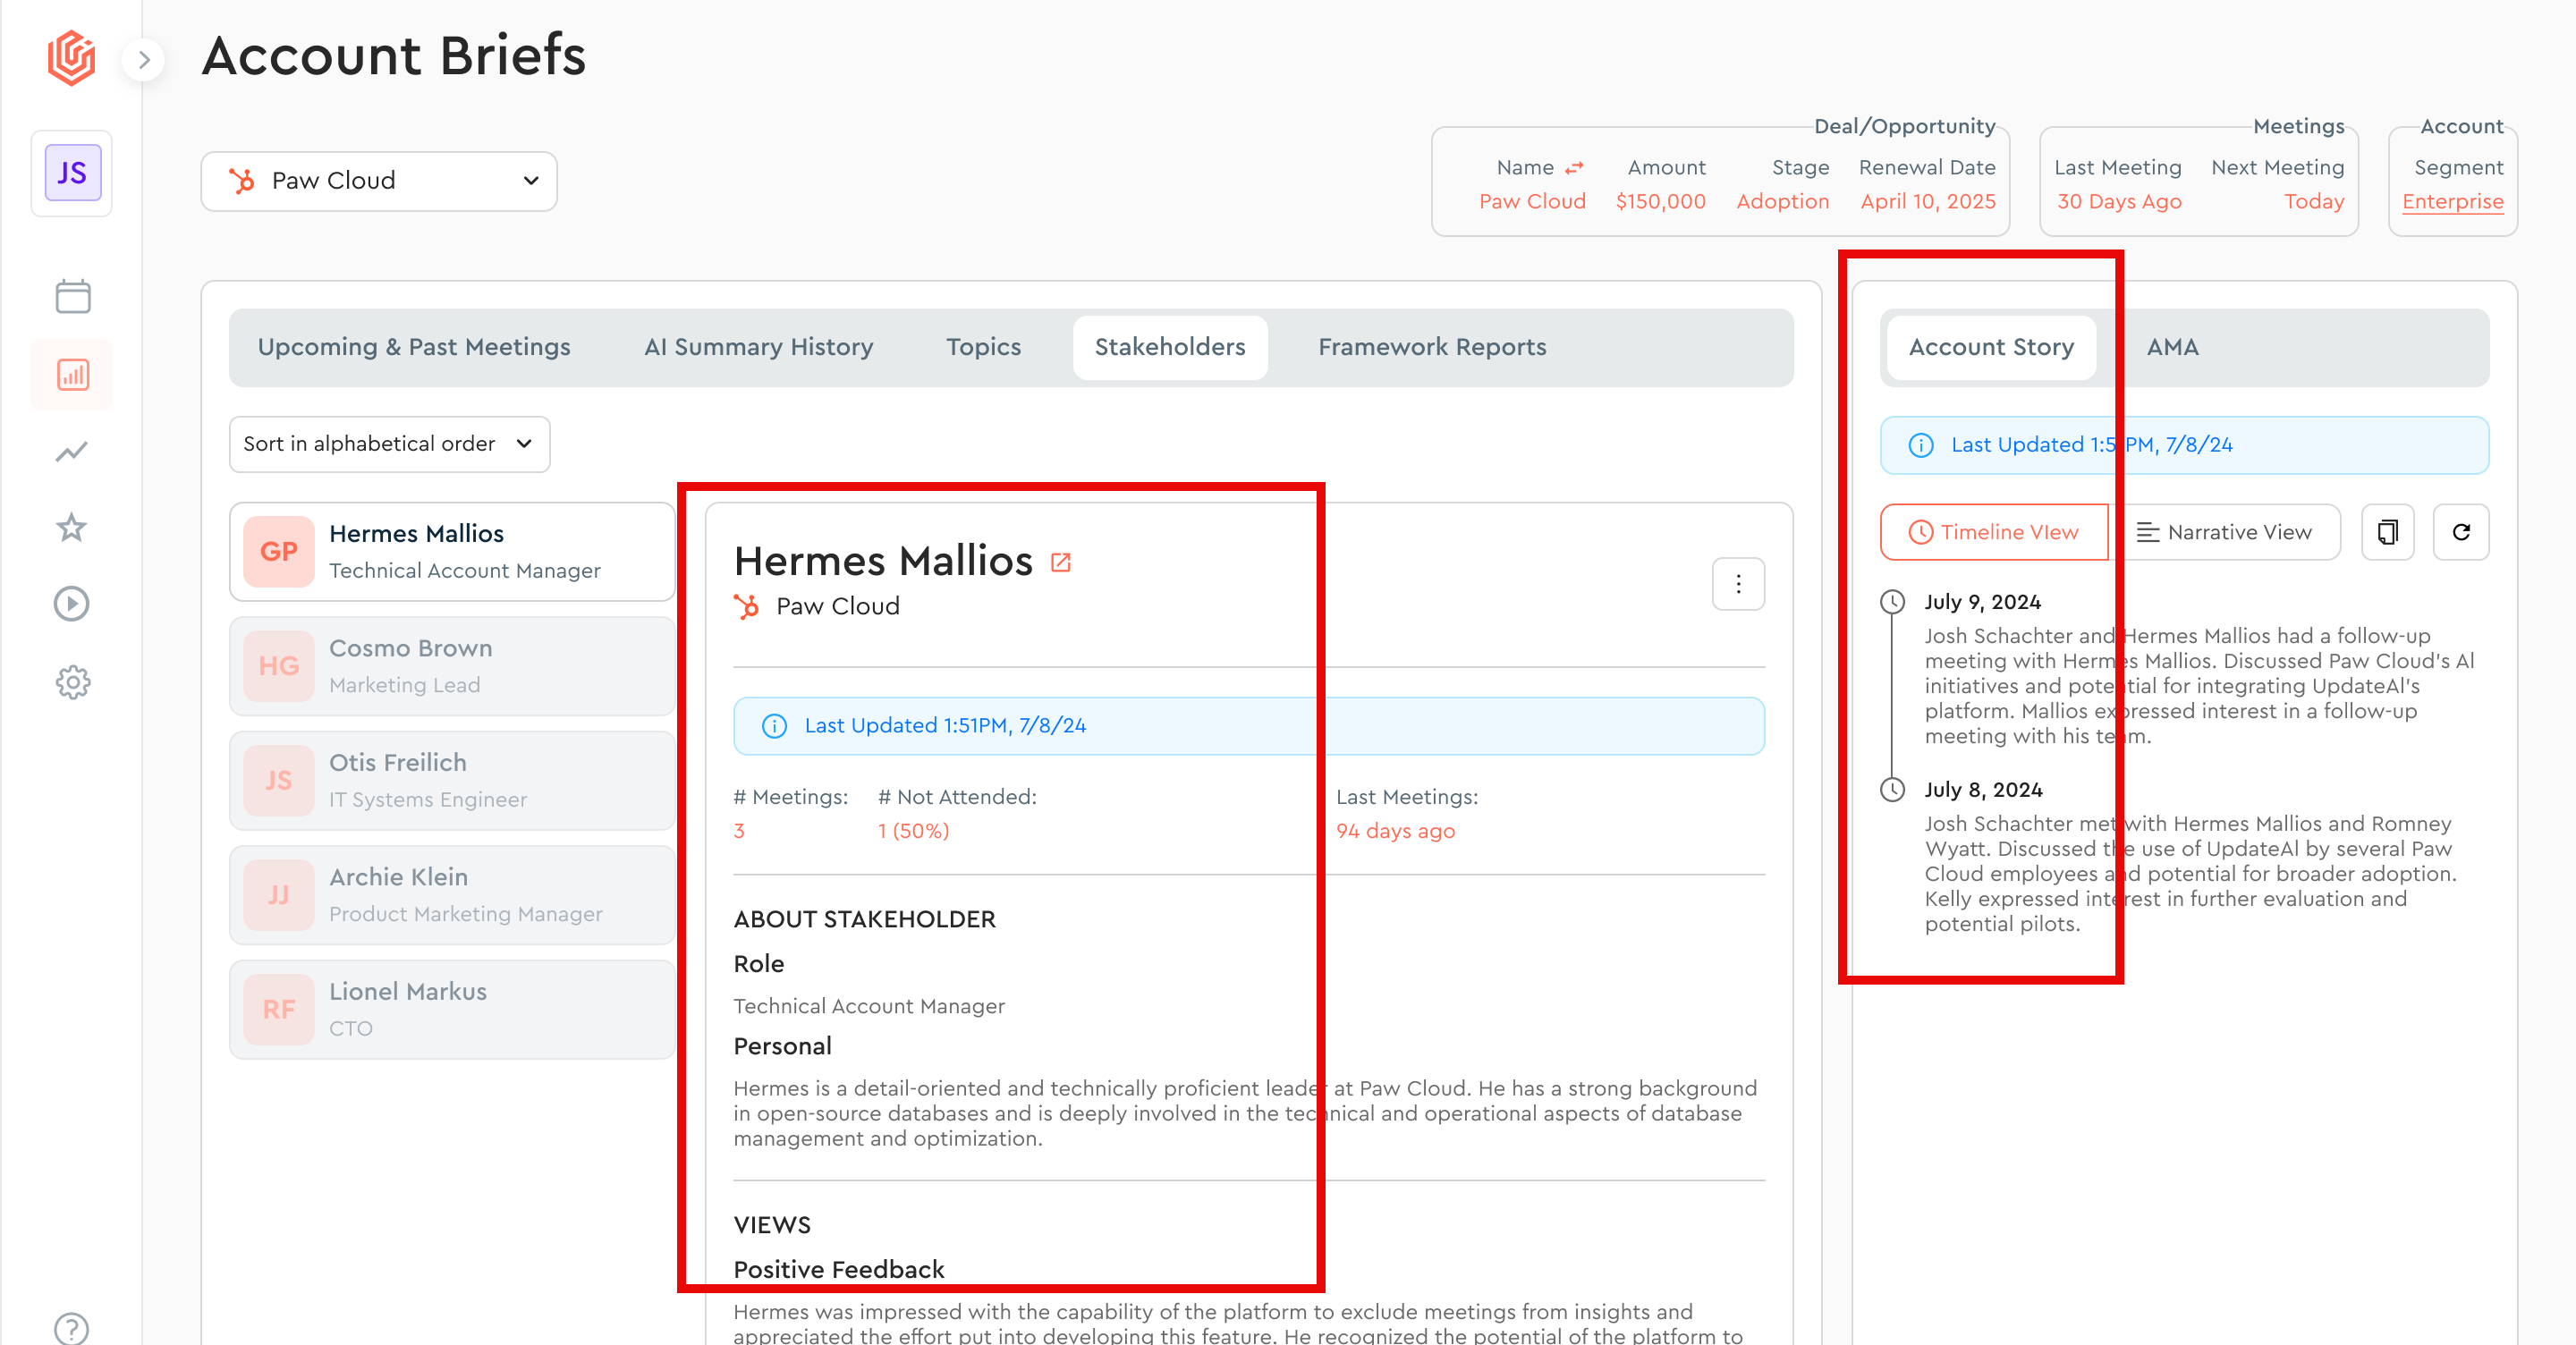Click HubSpot icon beside Paw Cloud in stakeholder detail

(x=746, y=607)
